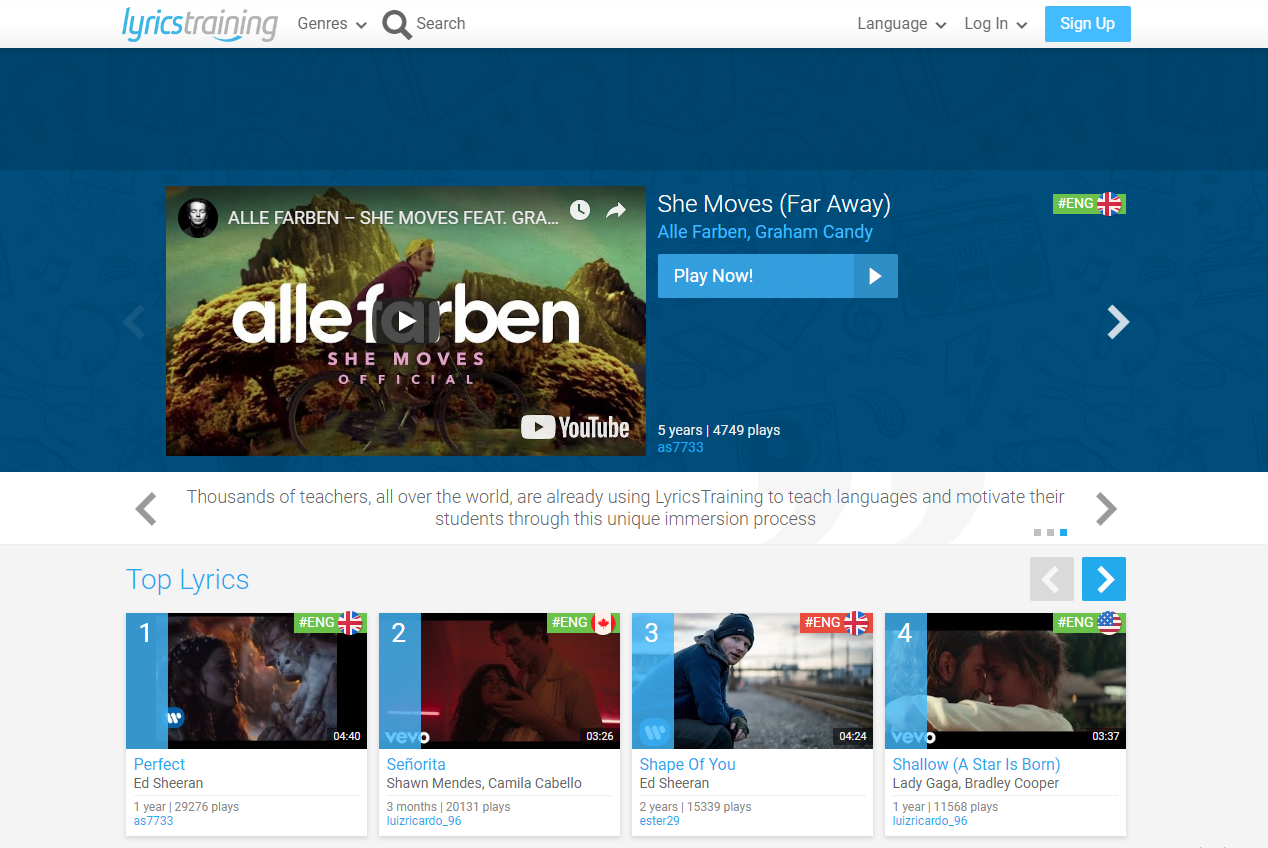Select the third testimonial pagination dot
The height and width of the screenshot is (848, 1268).
click(x=1064, y=533)
